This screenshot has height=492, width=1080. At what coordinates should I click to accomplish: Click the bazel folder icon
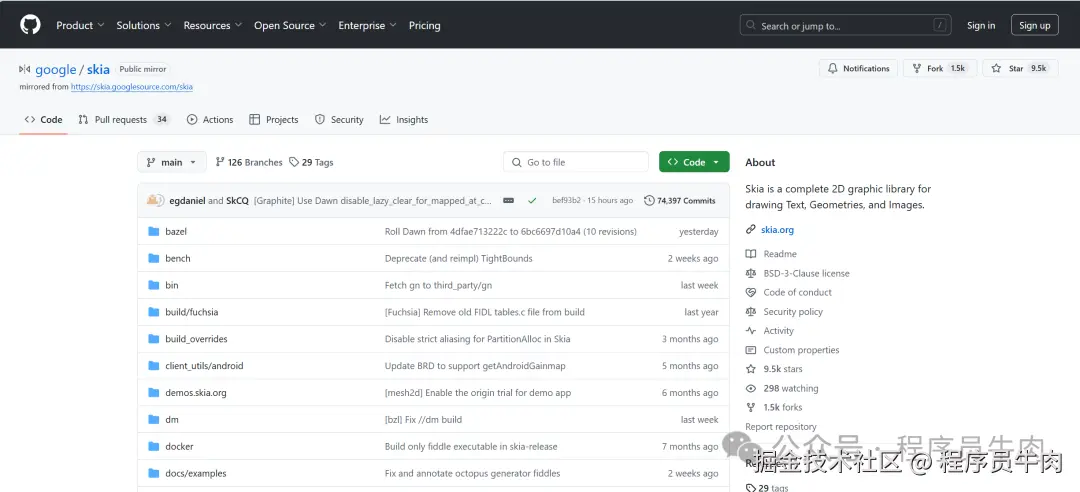[x=154, y=232]
